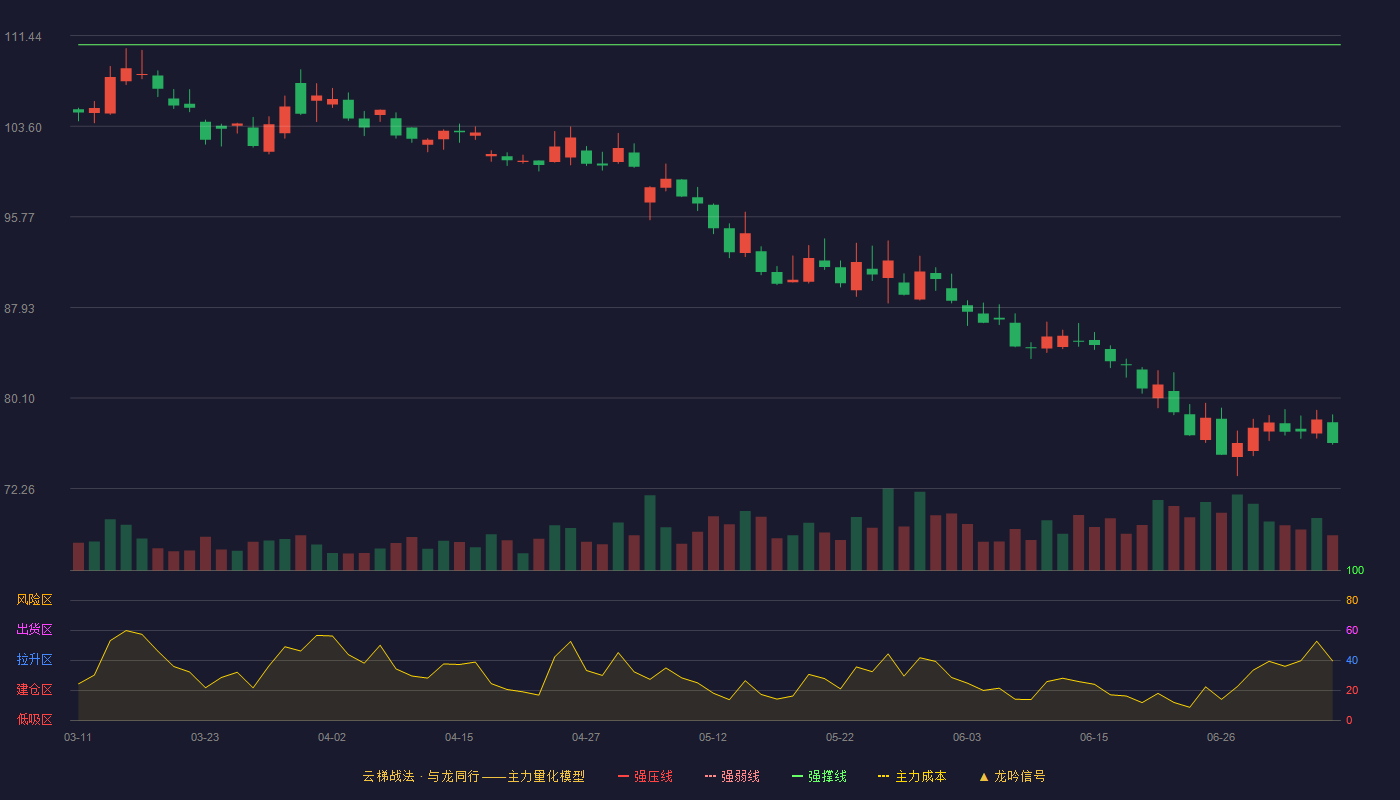The height and width of the screenshot is (800, 1400).
Task: Toggle the 龙吟信号 legend text
Action: 1020,776
